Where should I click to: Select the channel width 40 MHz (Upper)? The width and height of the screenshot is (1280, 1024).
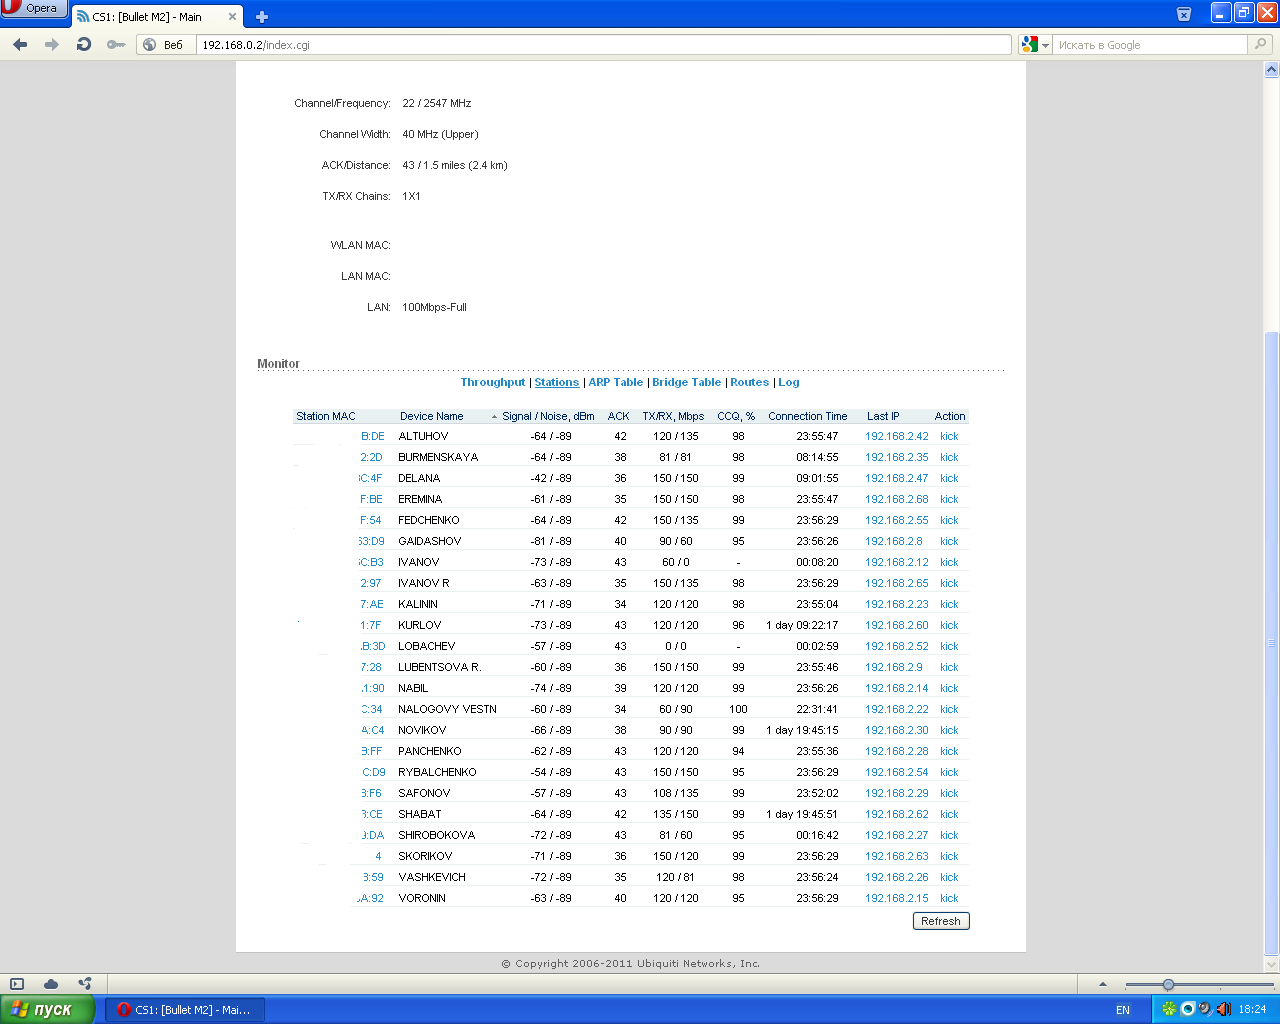click(x=440, y=134)
